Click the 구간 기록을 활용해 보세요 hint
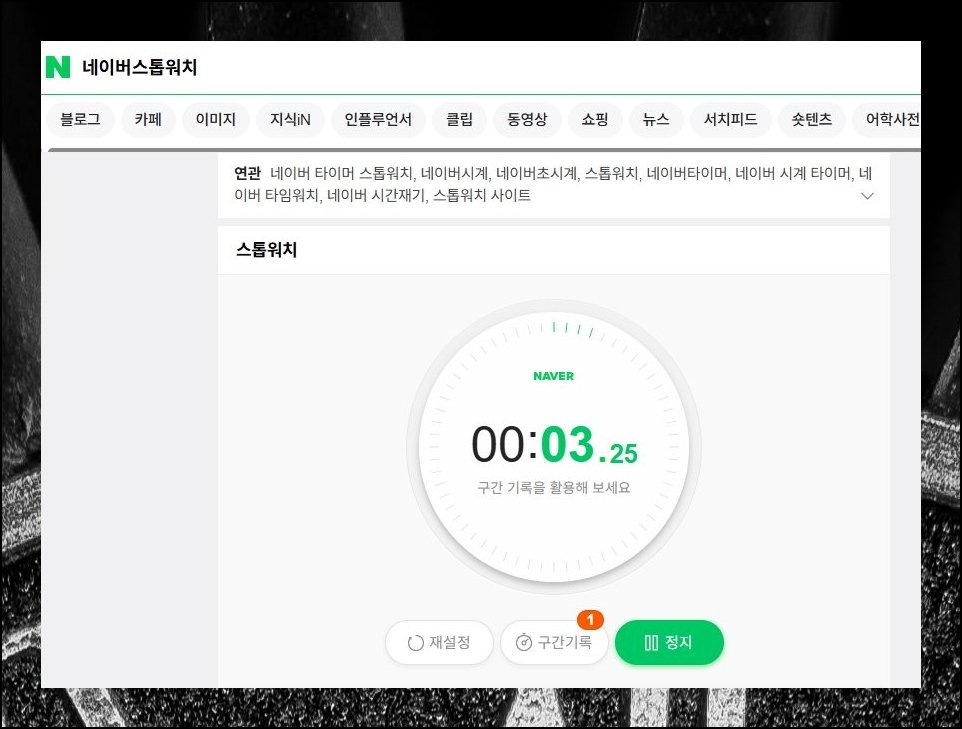 click(x=554, y=487)
